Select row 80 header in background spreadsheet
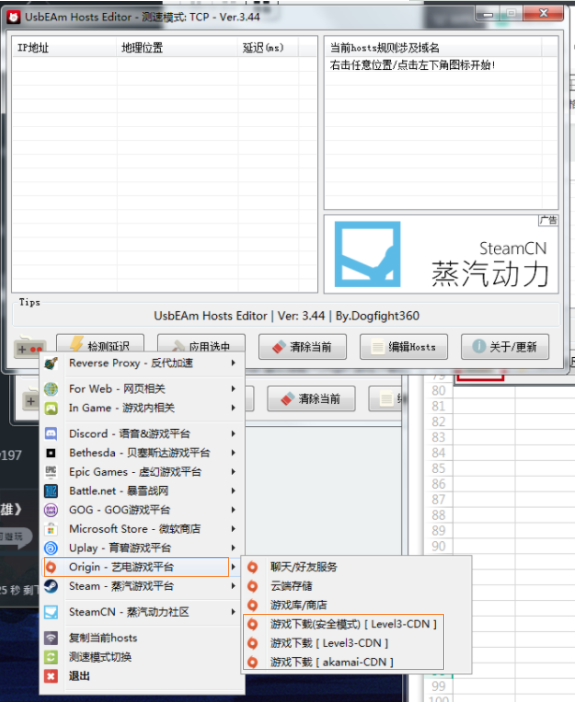This screenshot has height=702, width=587. 438,391
